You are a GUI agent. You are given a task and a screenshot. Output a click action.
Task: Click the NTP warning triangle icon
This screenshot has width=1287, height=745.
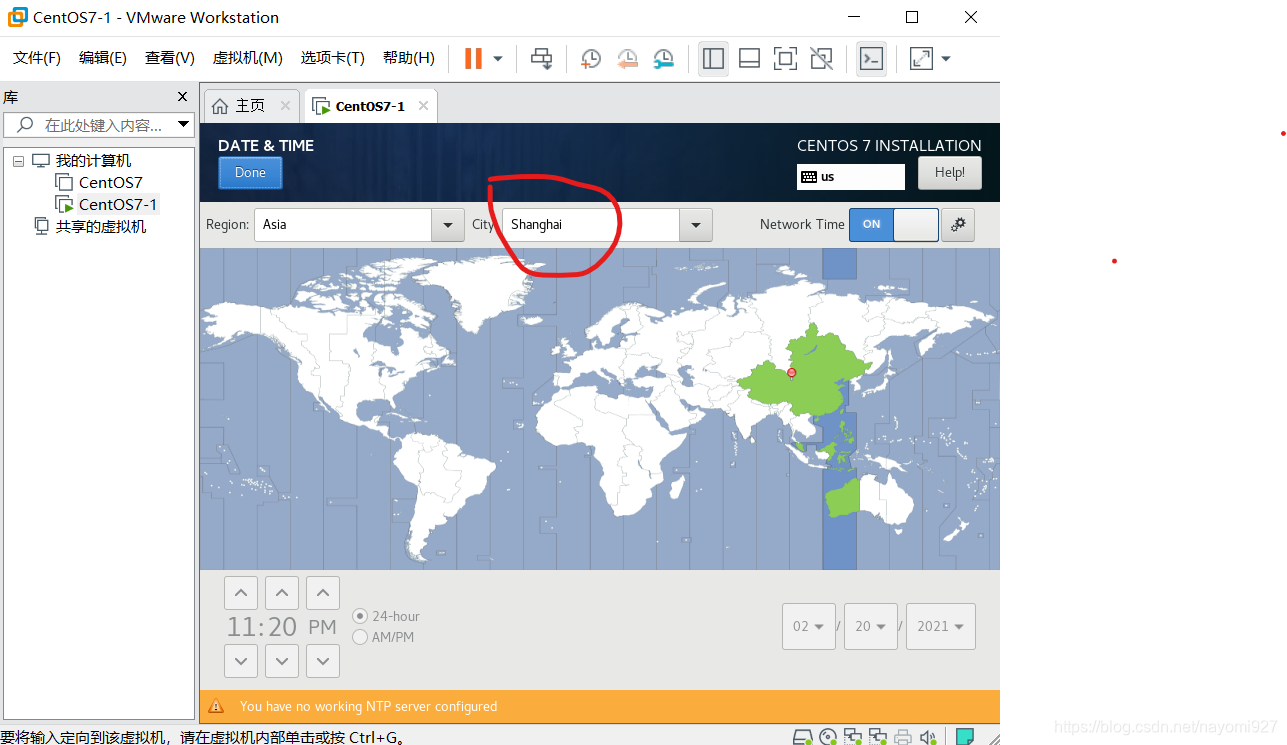point(216,706)
